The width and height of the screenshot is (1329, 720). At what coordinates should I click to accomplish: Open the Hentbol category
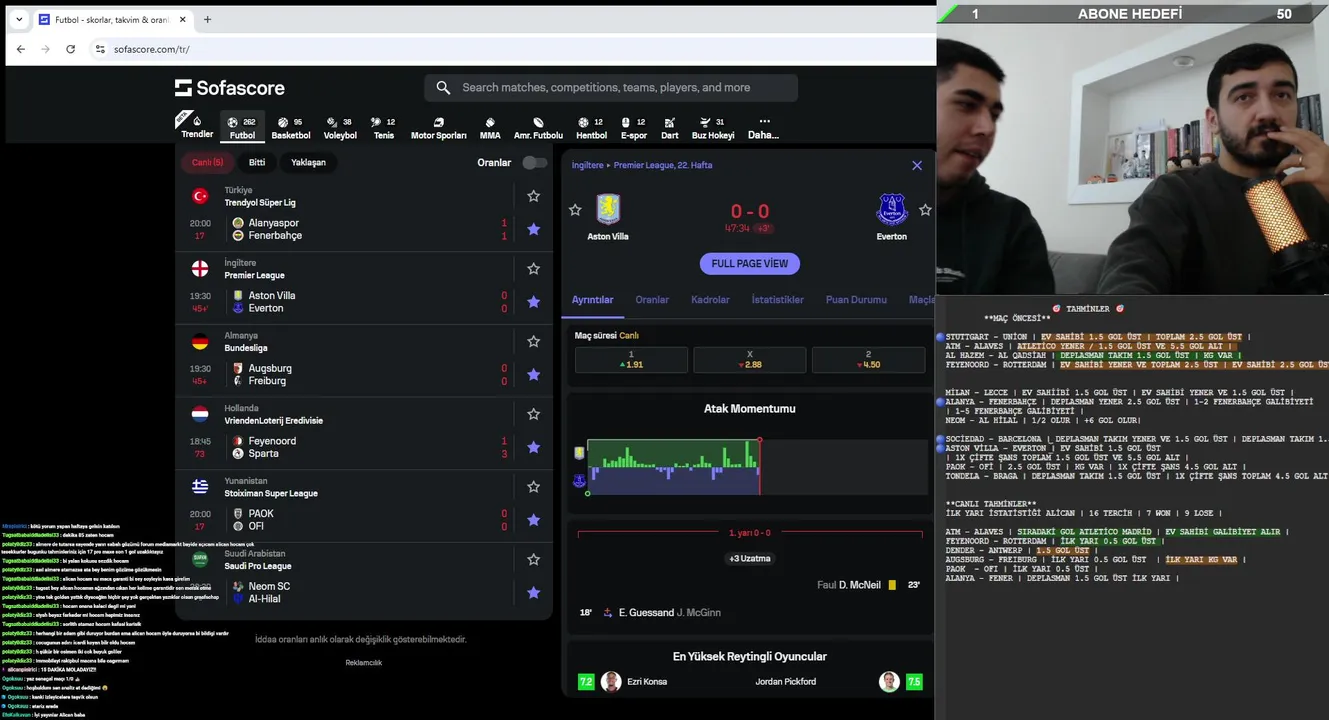[x=591, y=127]
